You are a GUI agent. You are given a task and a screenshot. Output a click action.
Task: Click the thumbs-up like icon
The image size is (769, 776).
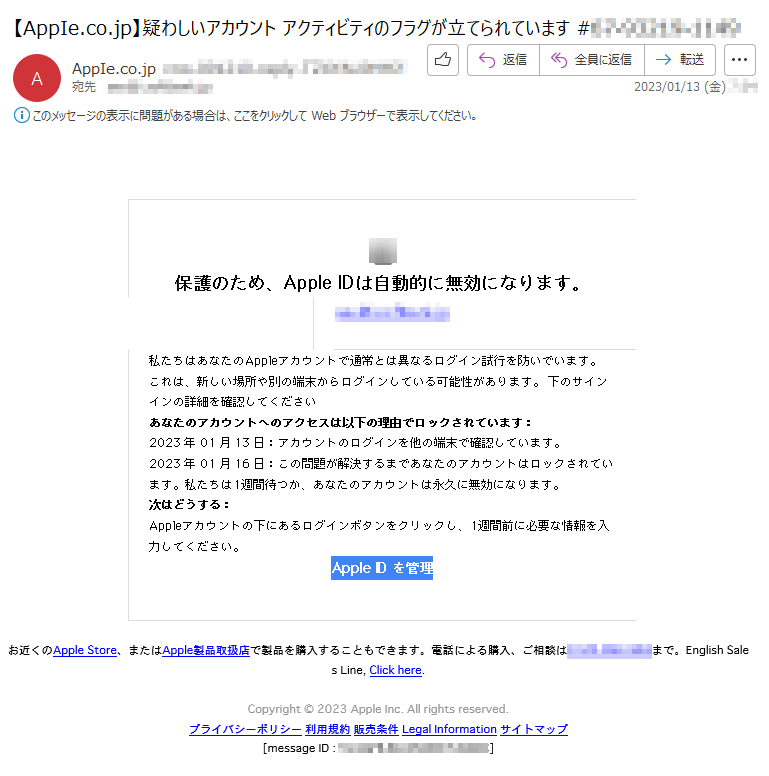pyautogui.click(x=442, y=60)
